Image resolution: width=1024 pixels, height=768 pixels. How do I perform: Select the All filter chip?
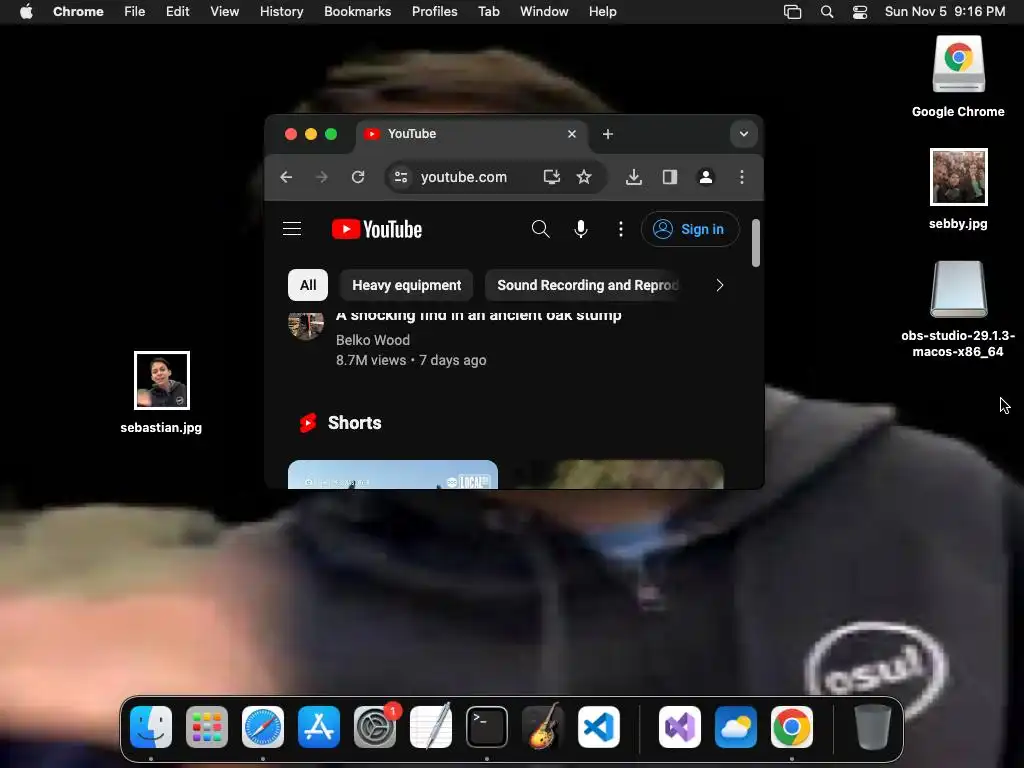pos(308,285)
